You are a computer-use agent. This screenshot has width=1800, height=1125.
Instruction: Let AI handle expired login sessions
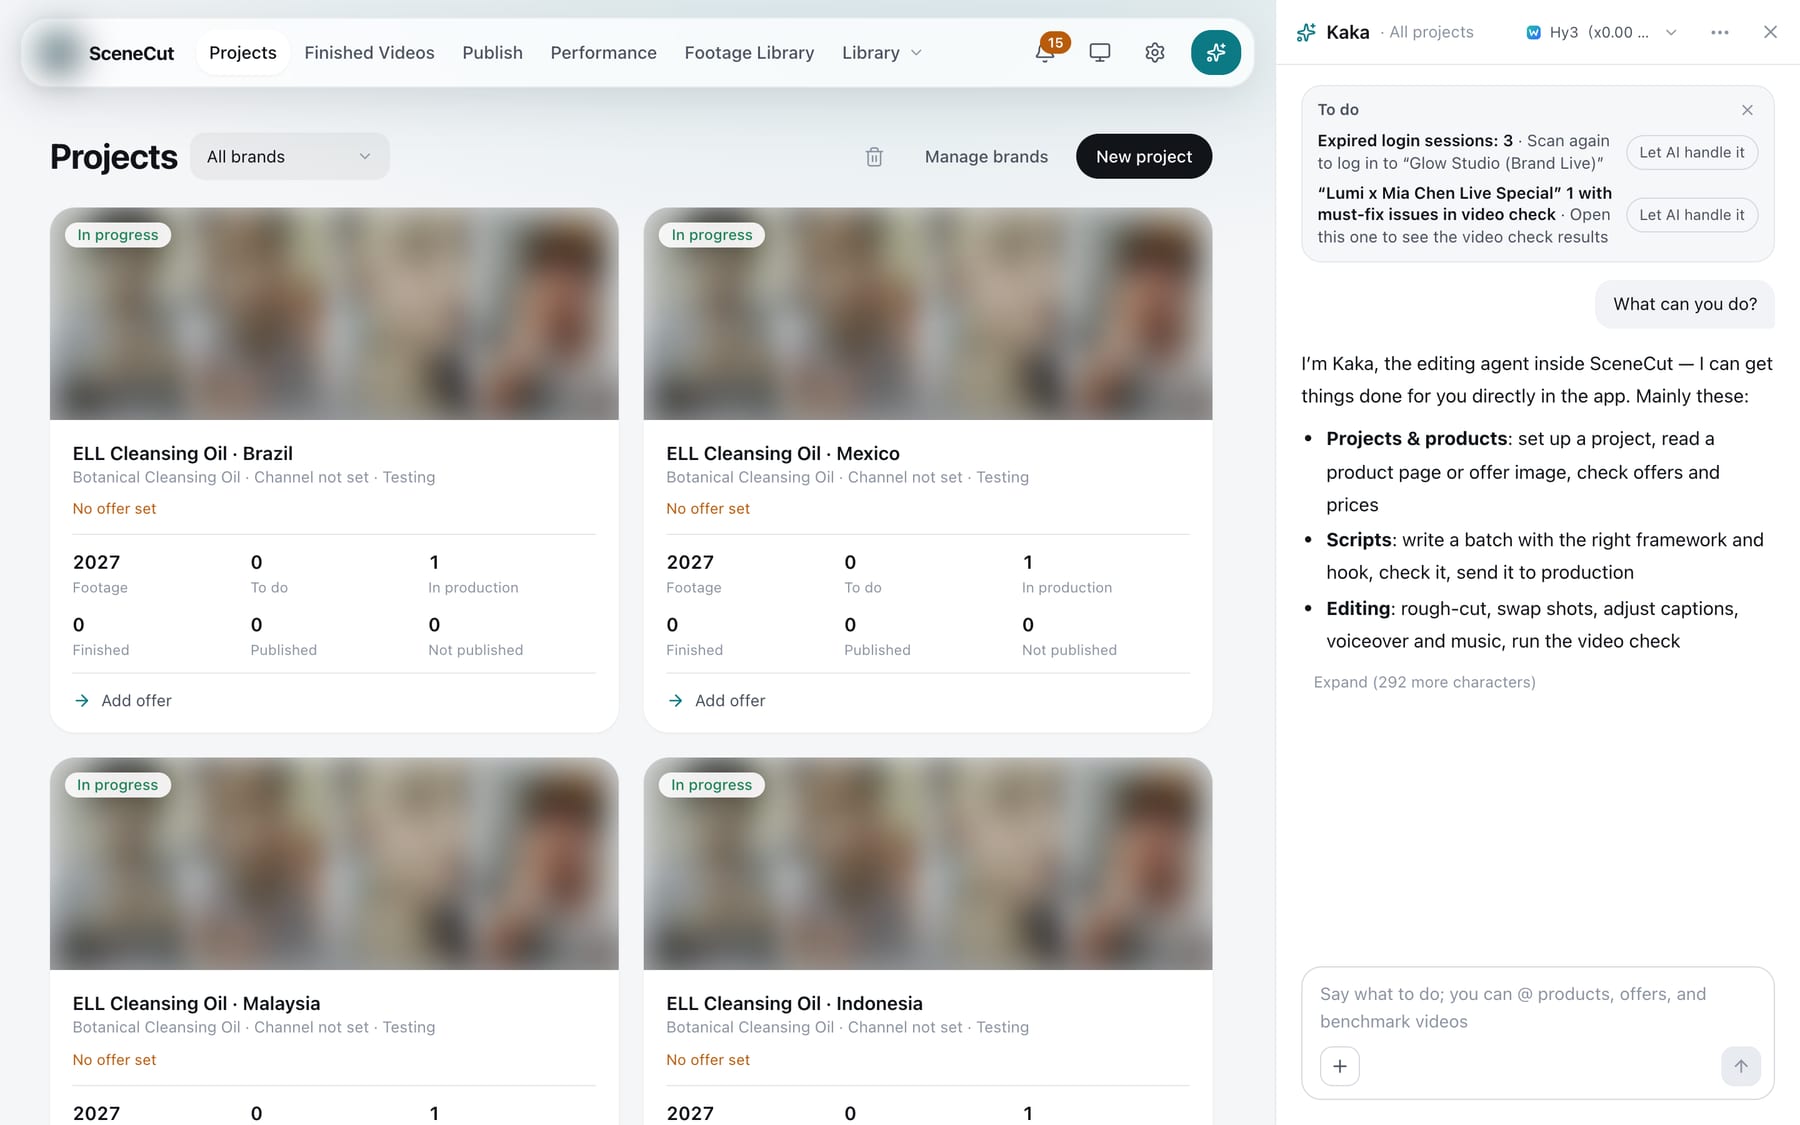click(x=1692, y=152)
